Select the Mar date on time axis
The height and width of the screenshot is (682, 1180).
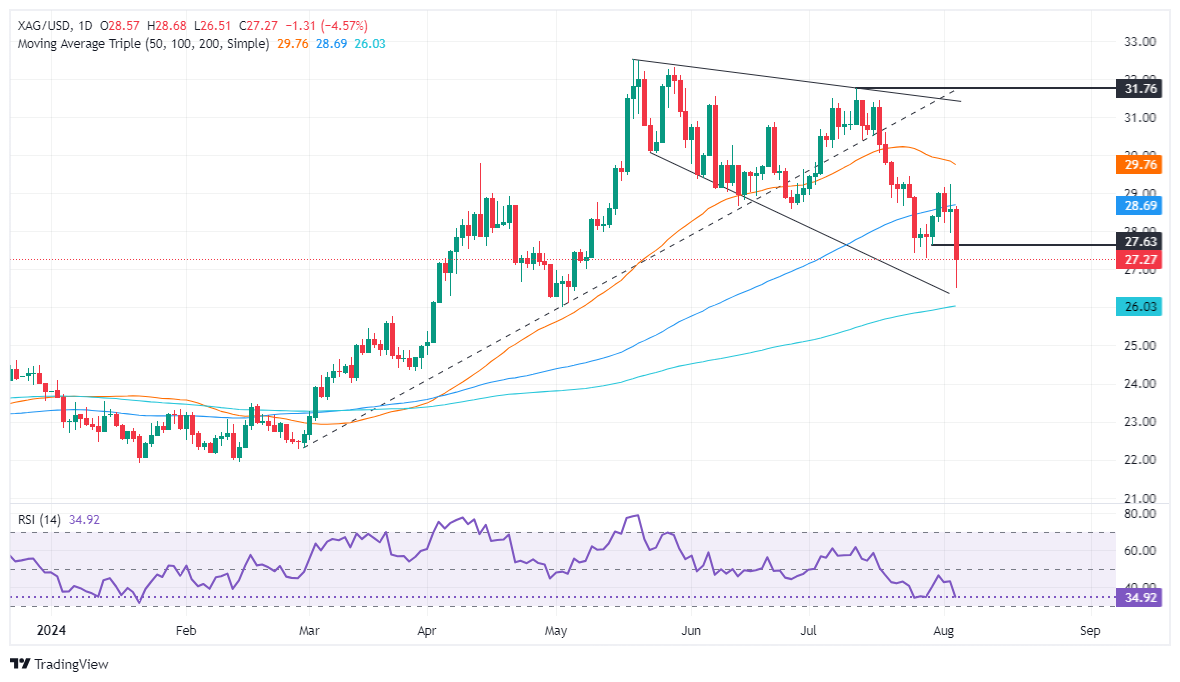[309, 630]
